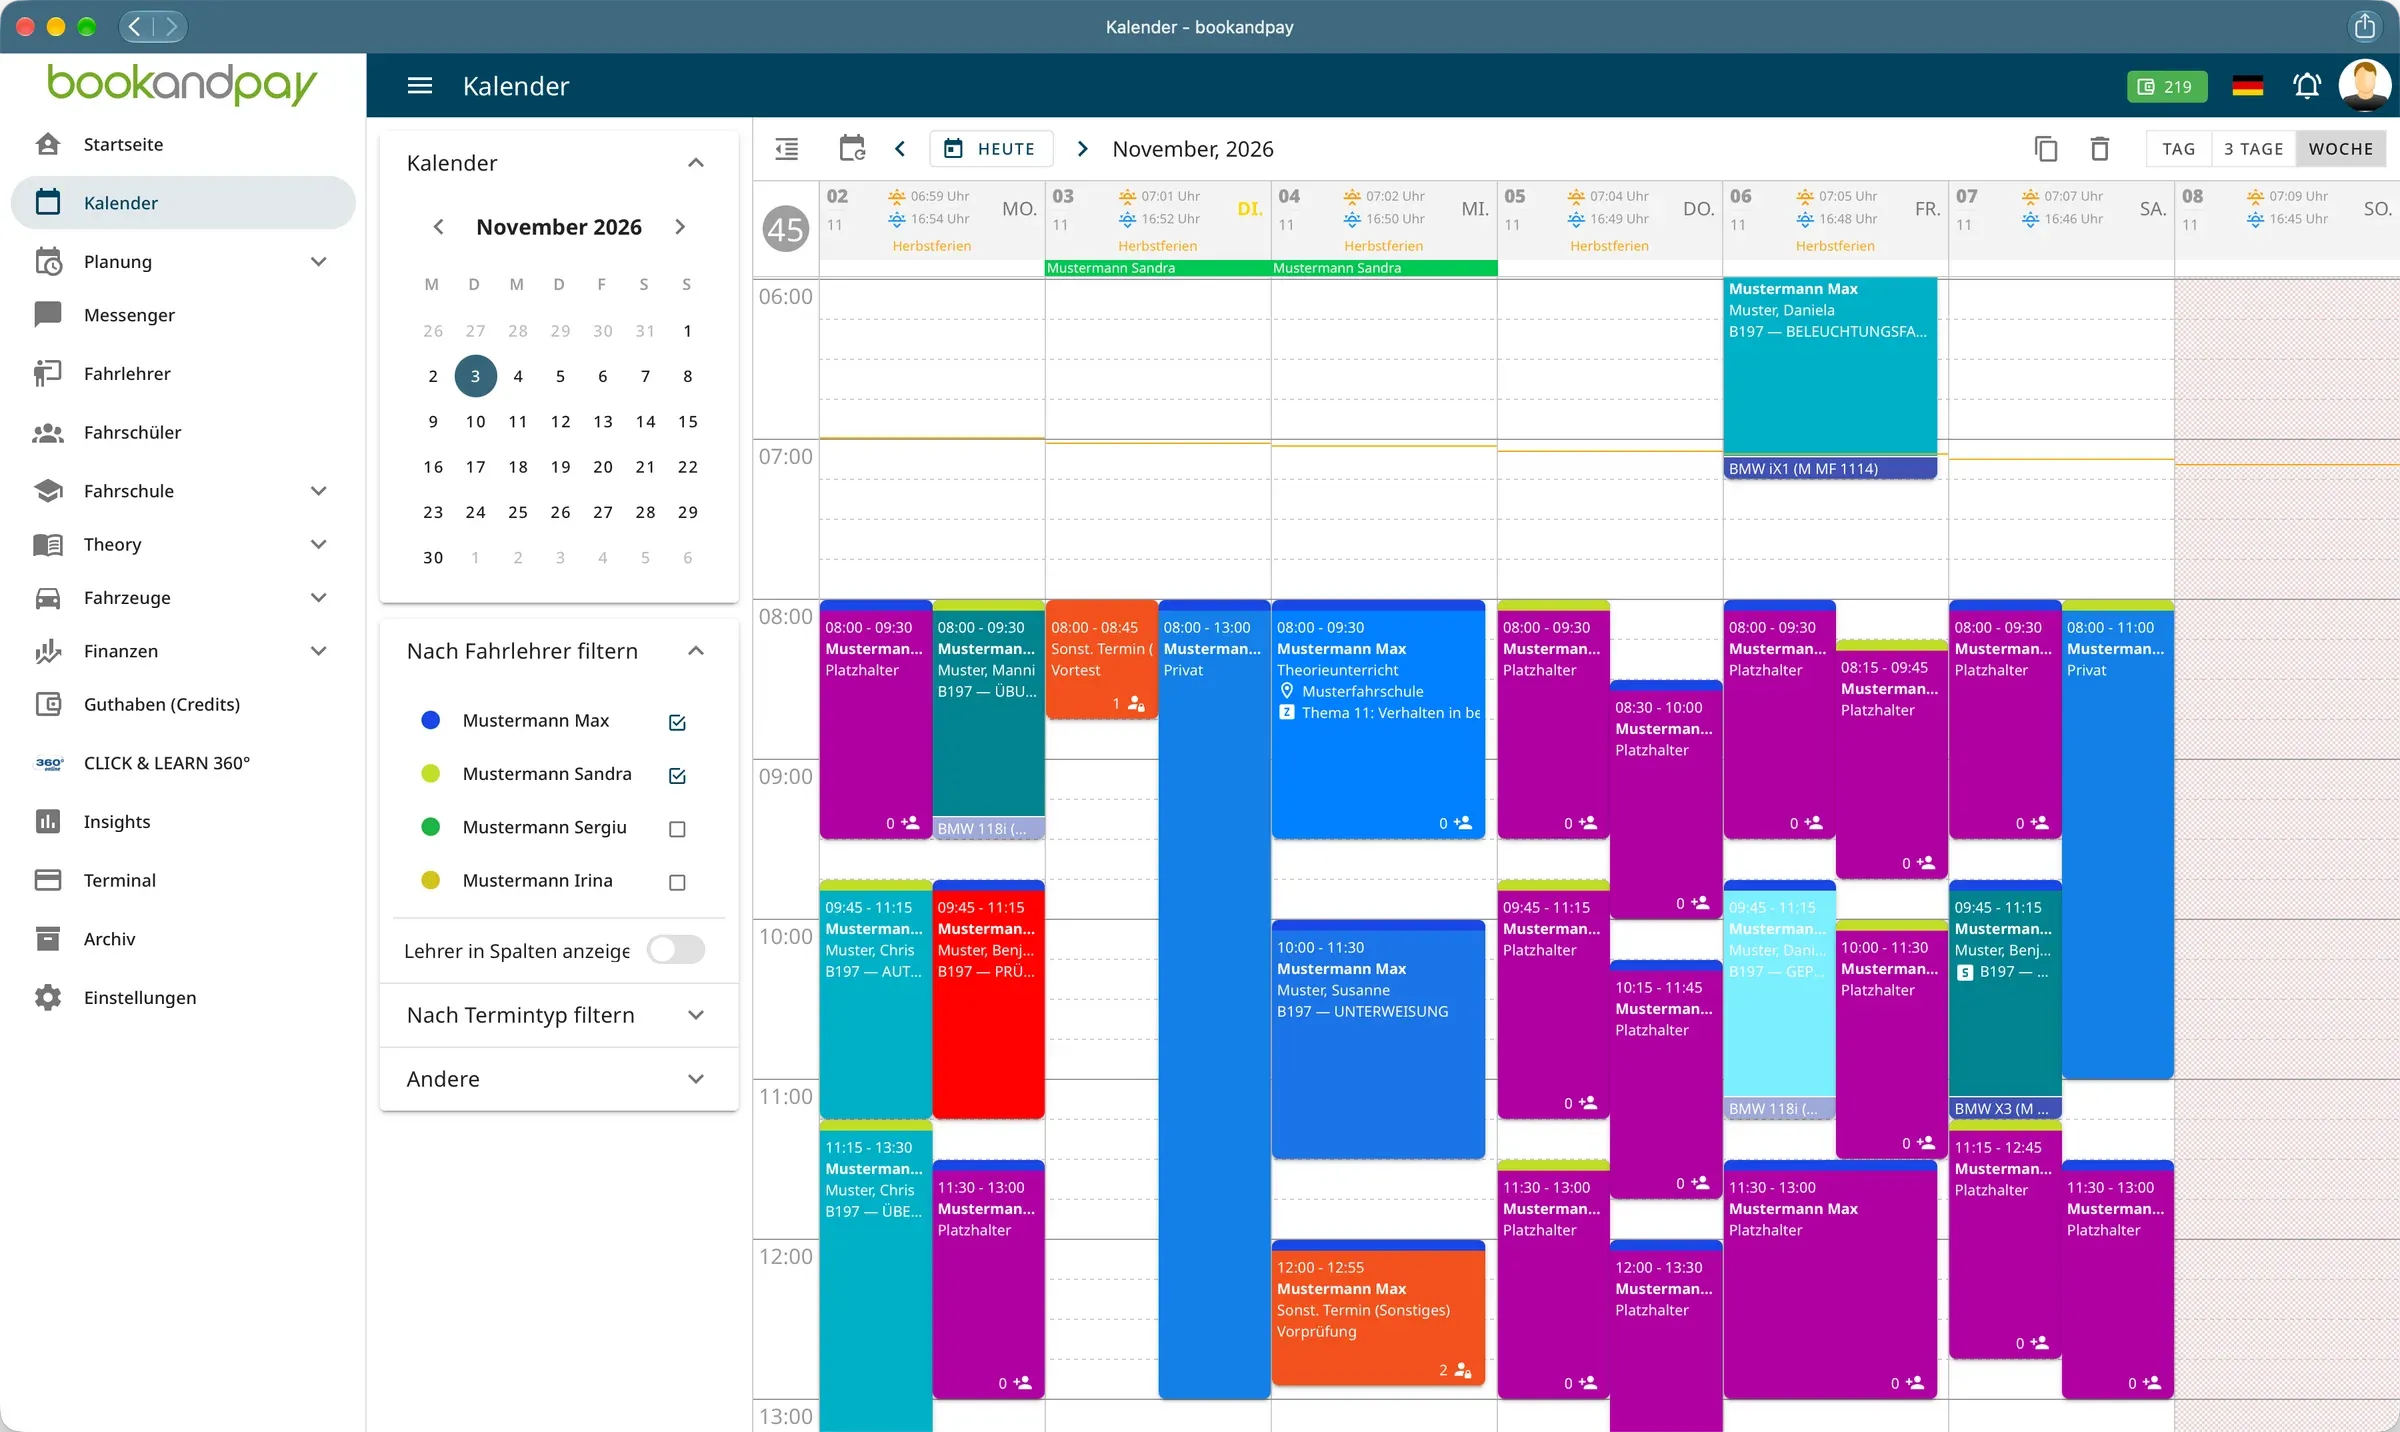This screenshot has width=2400, height=1432.
Task: Check Mustermann Irina instructor filter
Action: point(677,882)
